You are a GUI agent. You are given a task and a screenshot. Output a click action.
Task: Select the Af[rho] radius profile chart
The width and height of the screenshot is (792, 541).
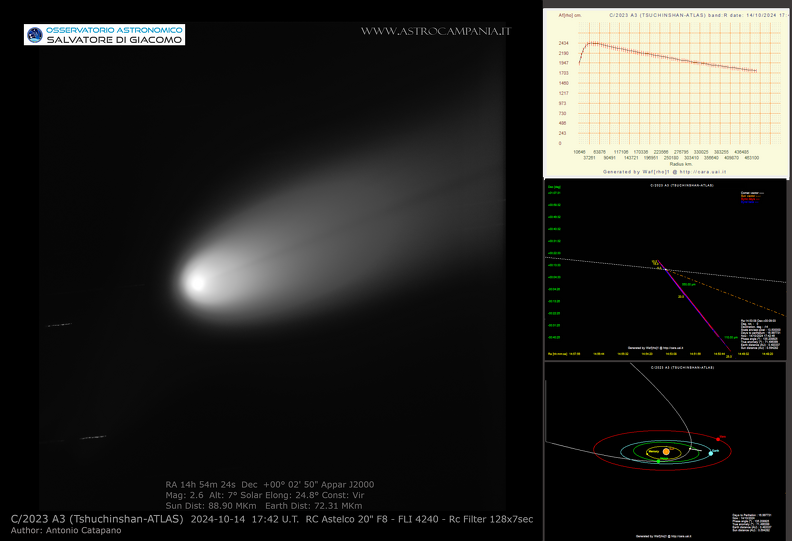(x=665, y=93)
